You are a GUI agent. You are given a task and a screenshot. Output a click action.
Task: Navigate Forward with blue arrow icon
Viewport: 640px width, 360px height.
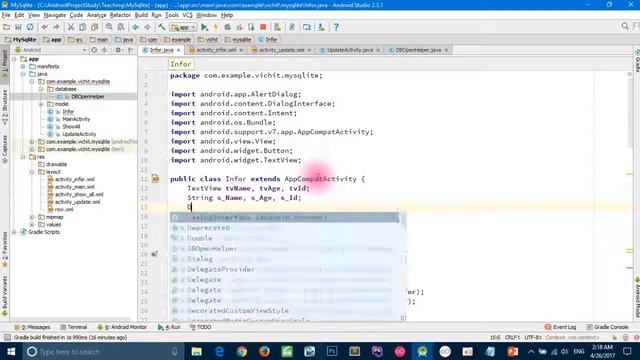click(x=147, y=27)
